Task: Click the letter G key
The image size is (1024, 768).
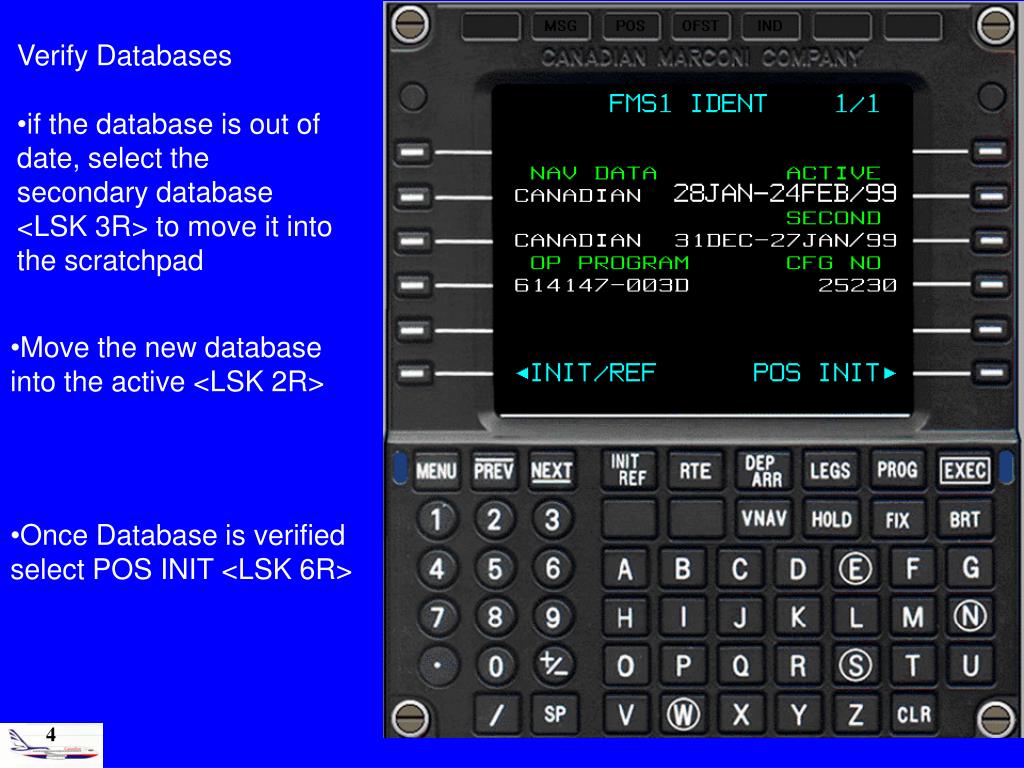Action: 970,568
